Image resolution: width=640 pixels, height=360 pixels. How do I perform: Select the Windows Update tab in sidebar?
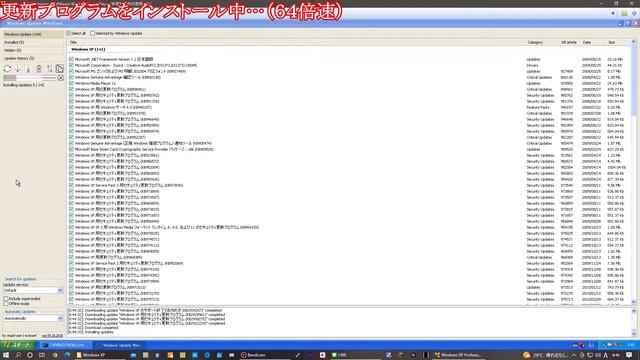[33, 34]
